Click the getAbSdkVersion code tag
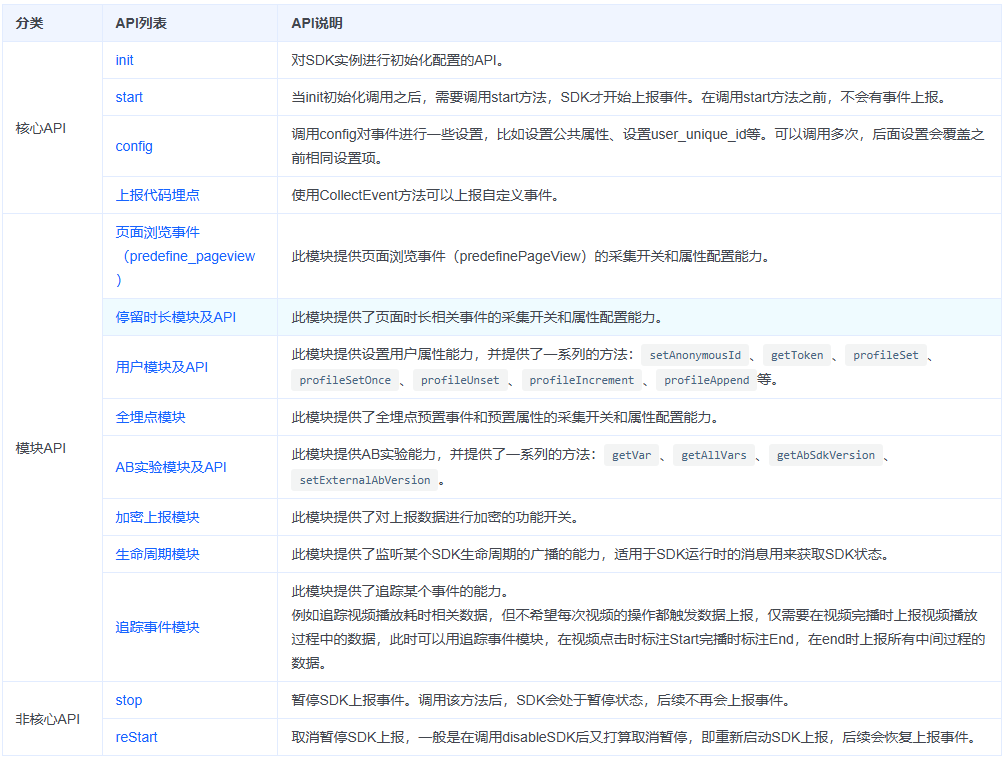 825,455
